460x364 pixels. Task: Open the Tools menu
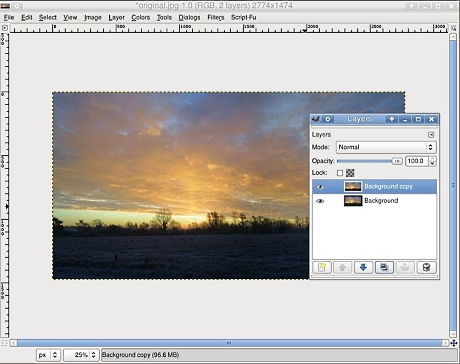[164, 17]
